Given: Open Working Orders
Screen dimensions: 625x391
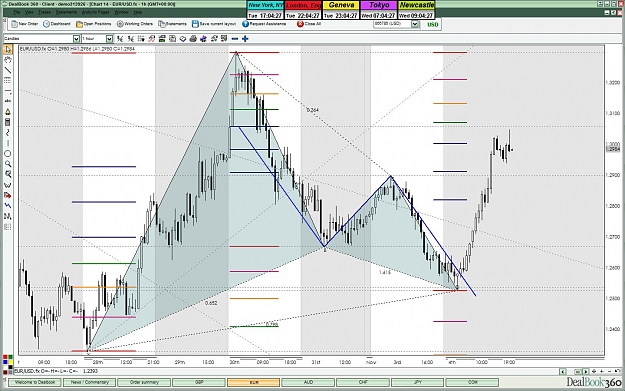Looking at the screenshot, I should point(135,24).
